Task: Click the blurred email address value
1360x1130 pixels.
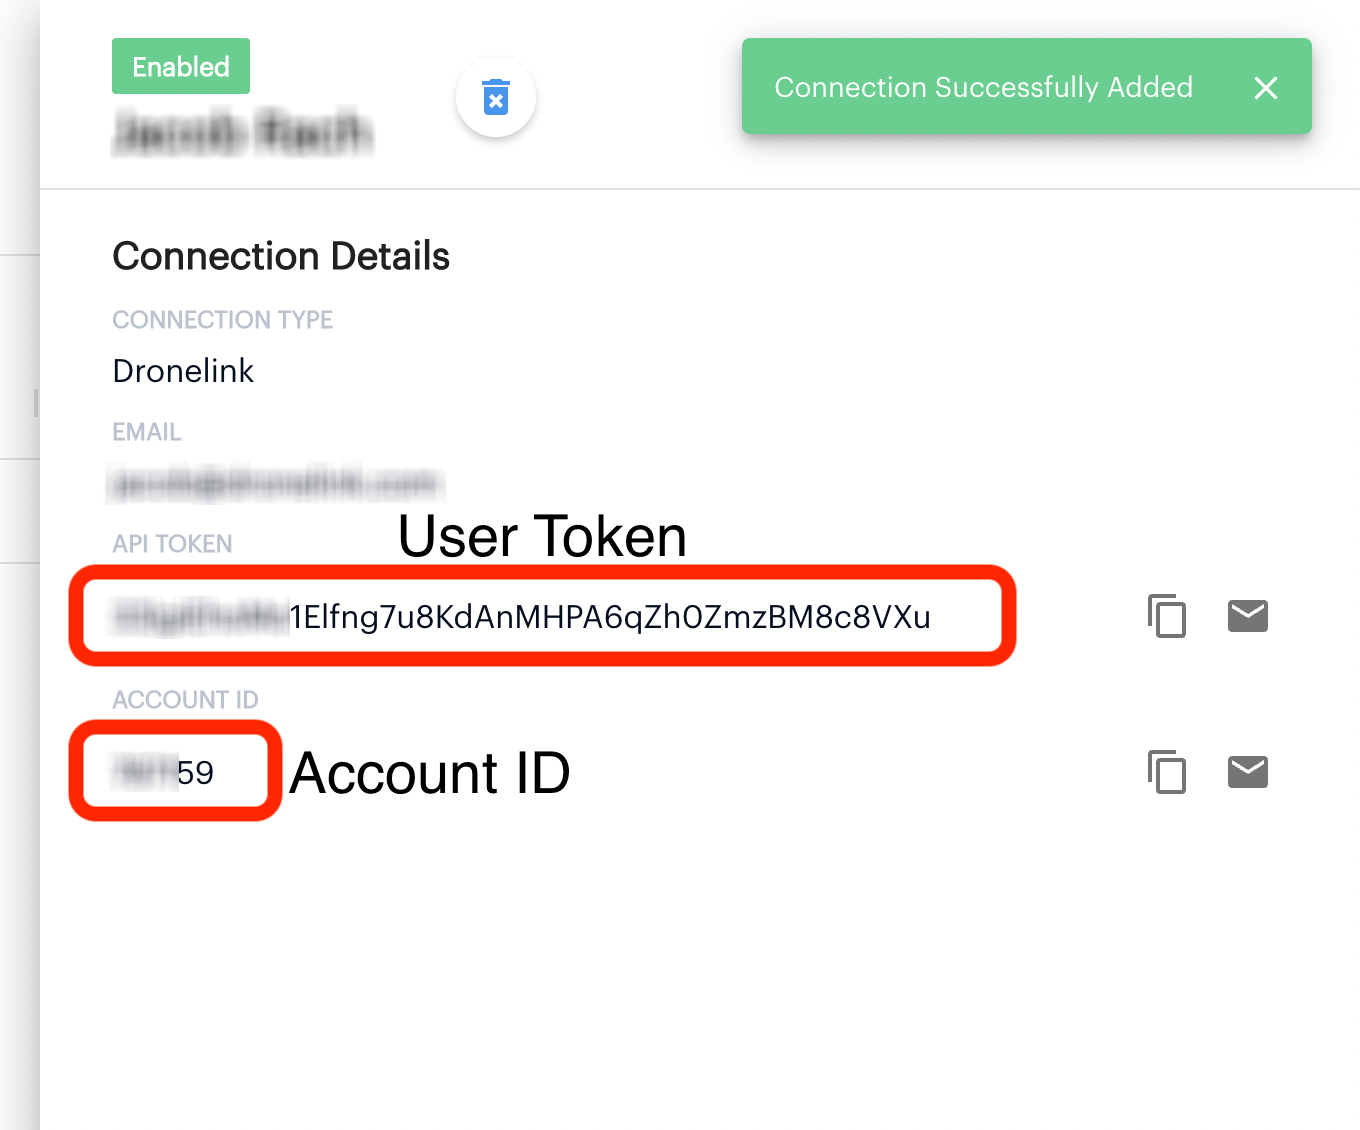Action: coord(275,484)
